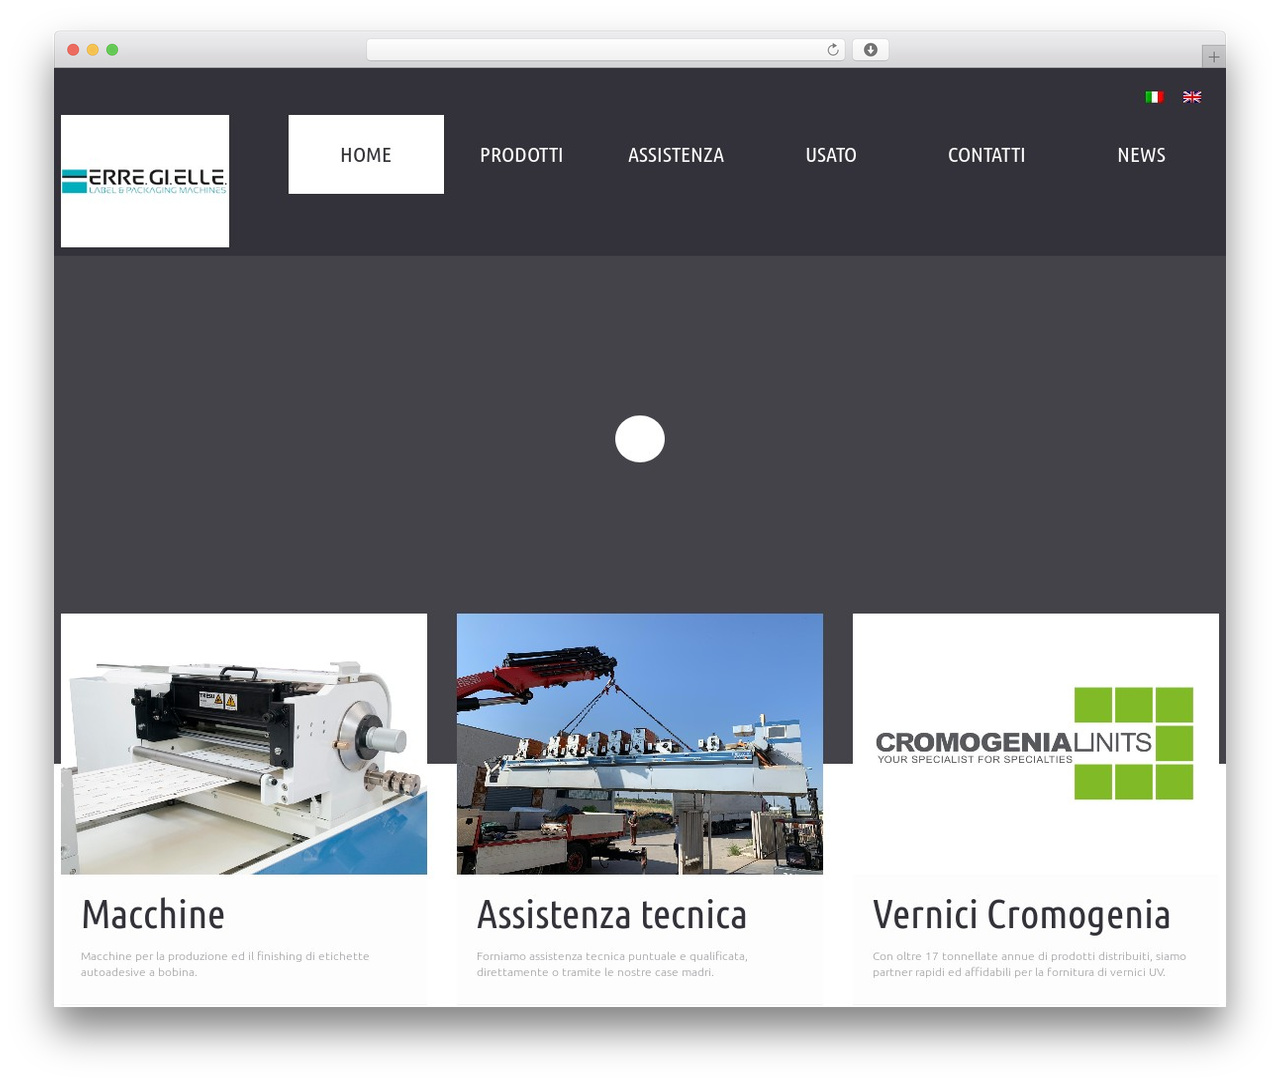Open the USATO section

(831, 155)
